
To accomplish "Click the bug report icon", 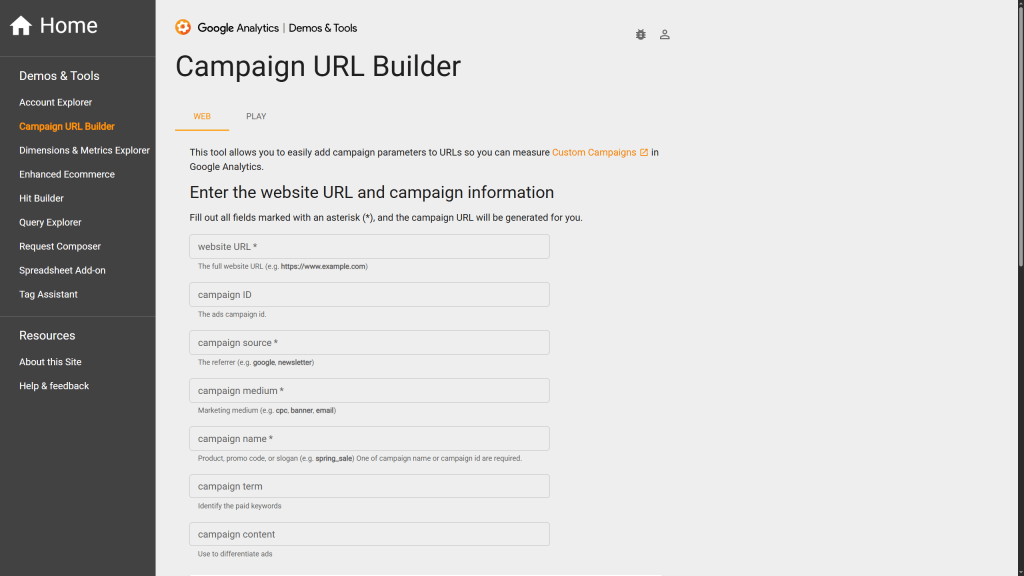I will [x=641, y=34].
